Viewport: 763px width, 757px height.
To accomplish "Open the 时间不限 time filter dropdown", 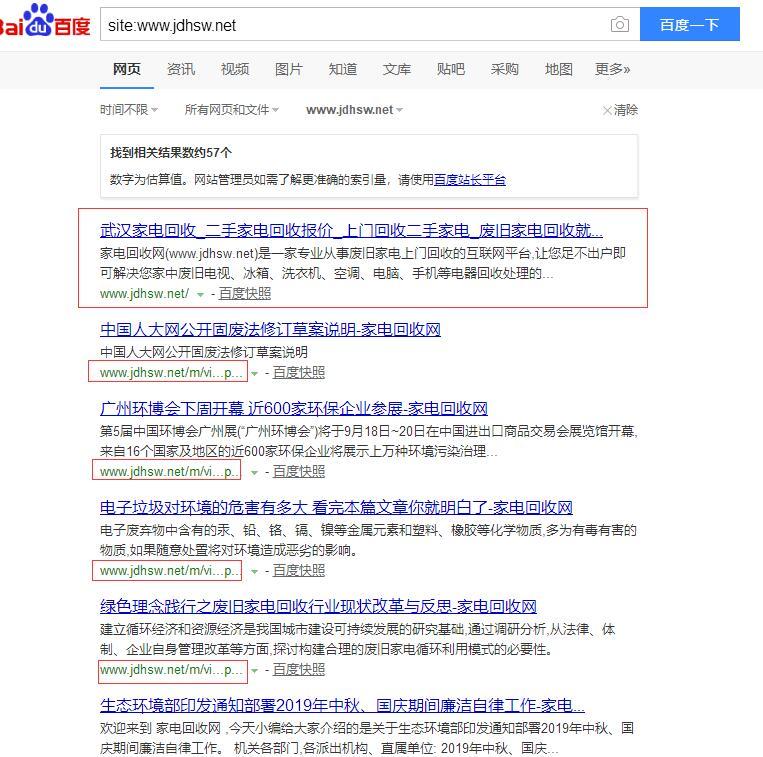I will click(129, 110).
